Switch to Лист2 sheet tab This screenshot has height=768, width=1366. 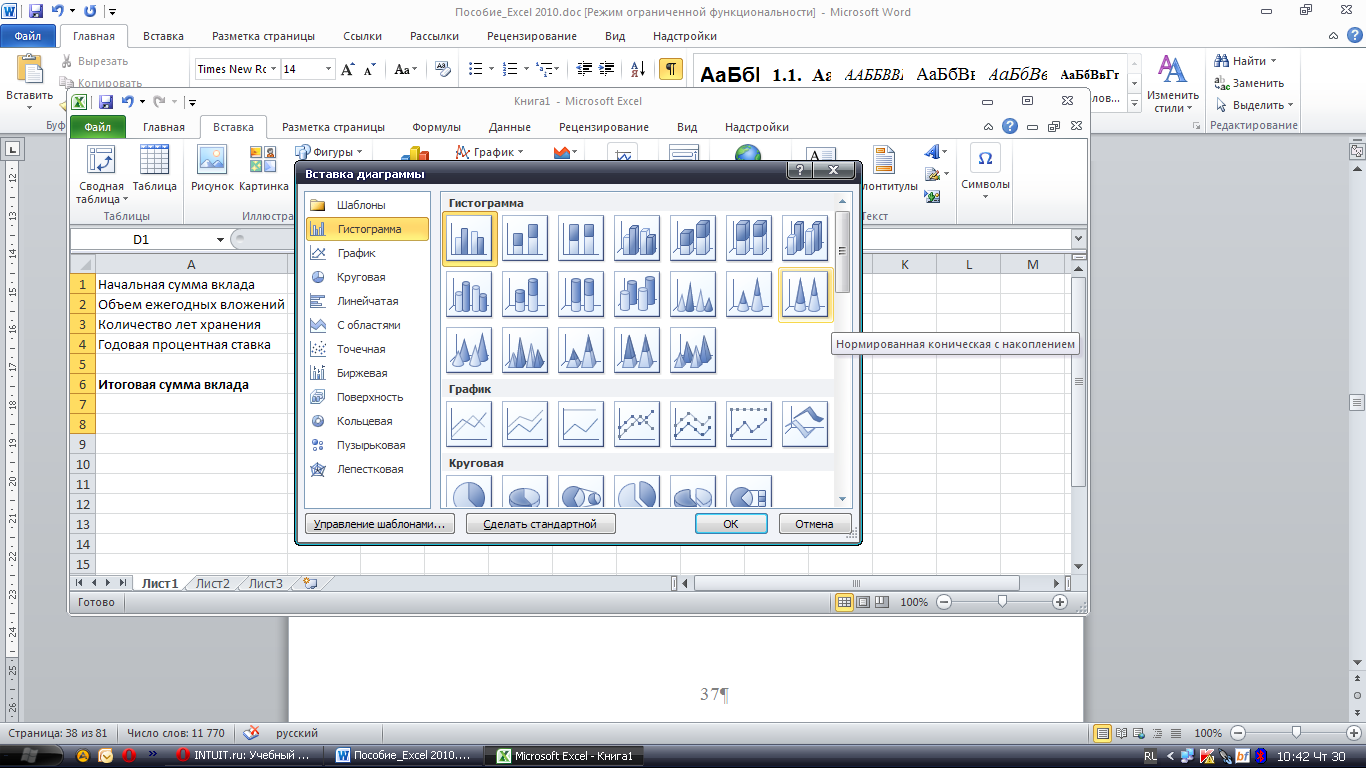click(212, 583)
